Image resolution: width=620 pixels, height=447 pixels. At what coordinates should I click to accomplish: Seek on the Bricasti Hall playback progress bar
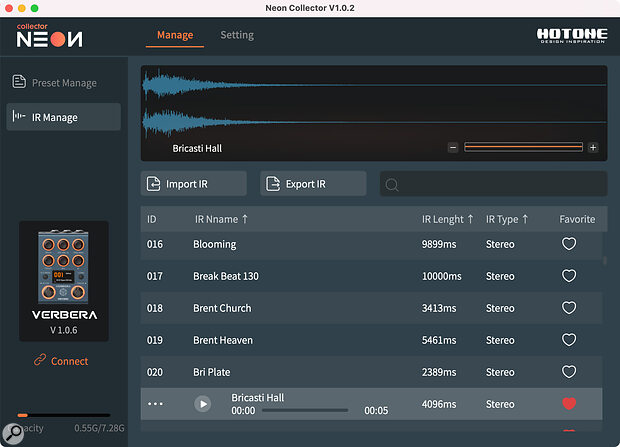(x=305, y=411)
